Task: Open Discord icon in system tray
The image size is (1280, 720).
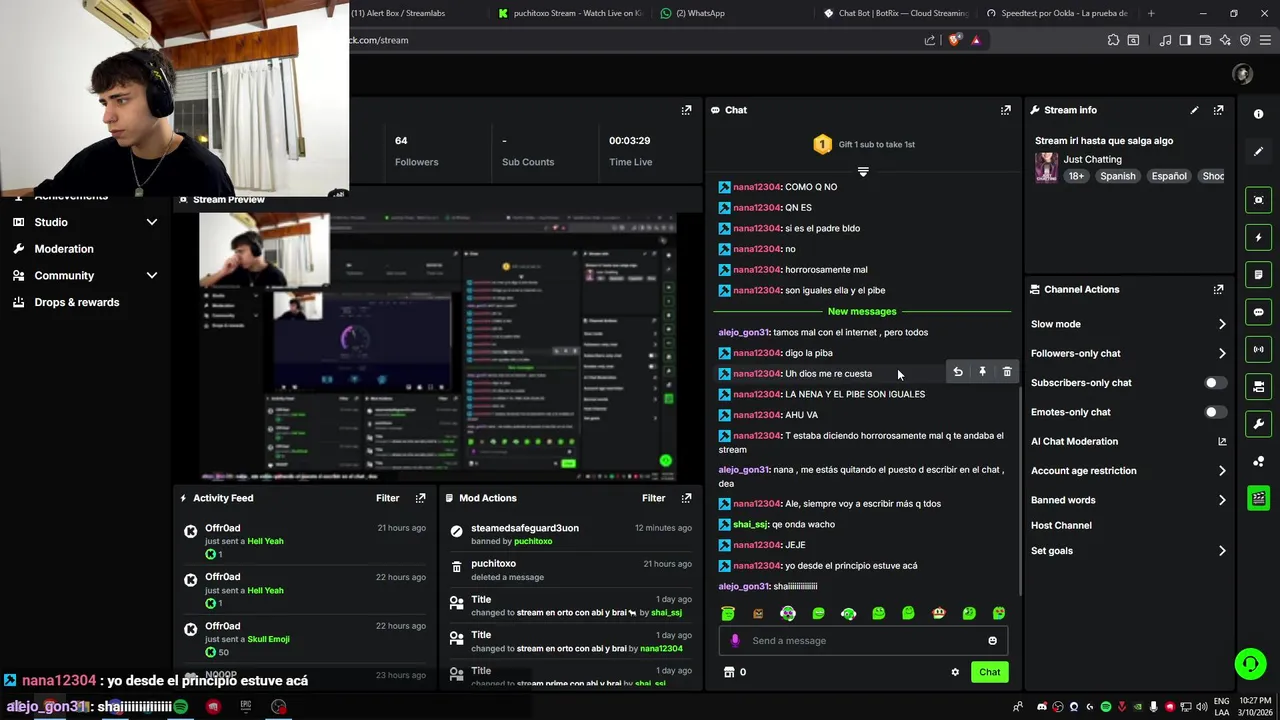Action: (x=1042, y=707)
